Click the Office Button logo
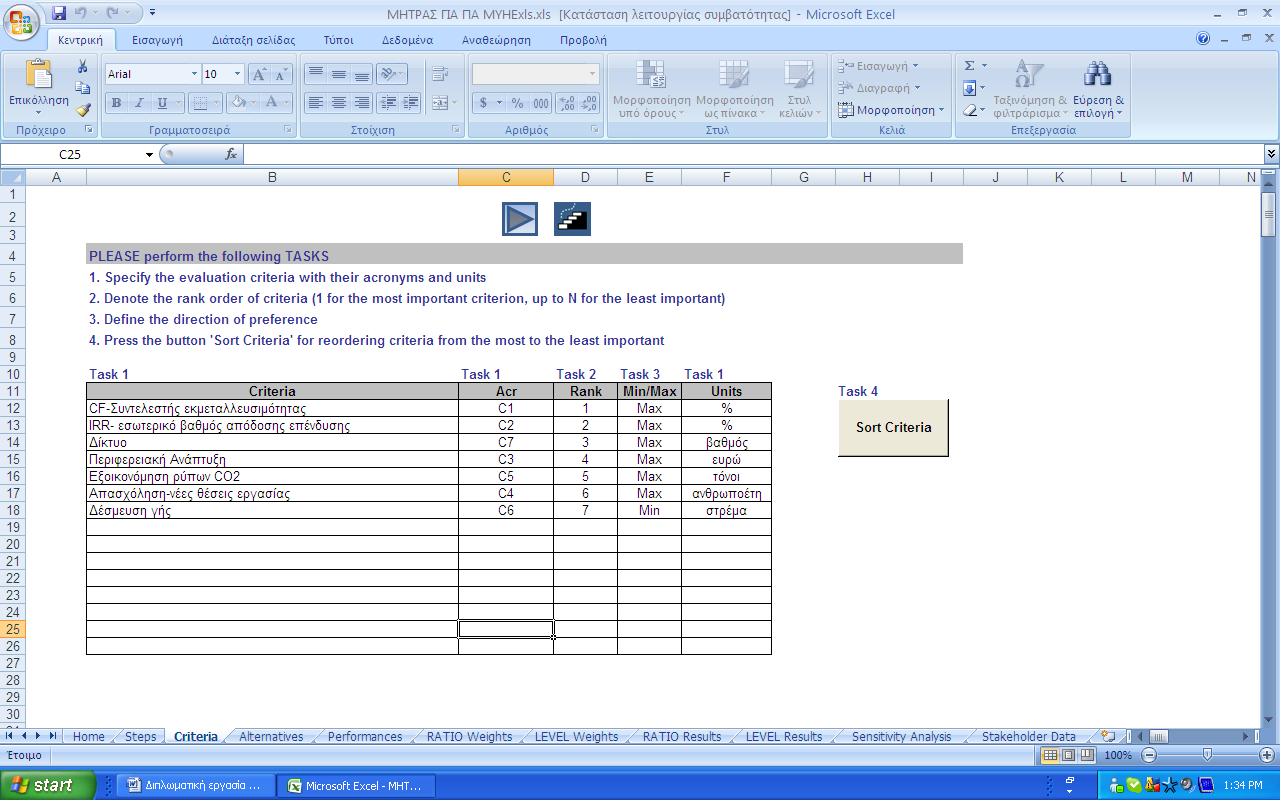The image size is (1280, 800). [x=21, y=22]
